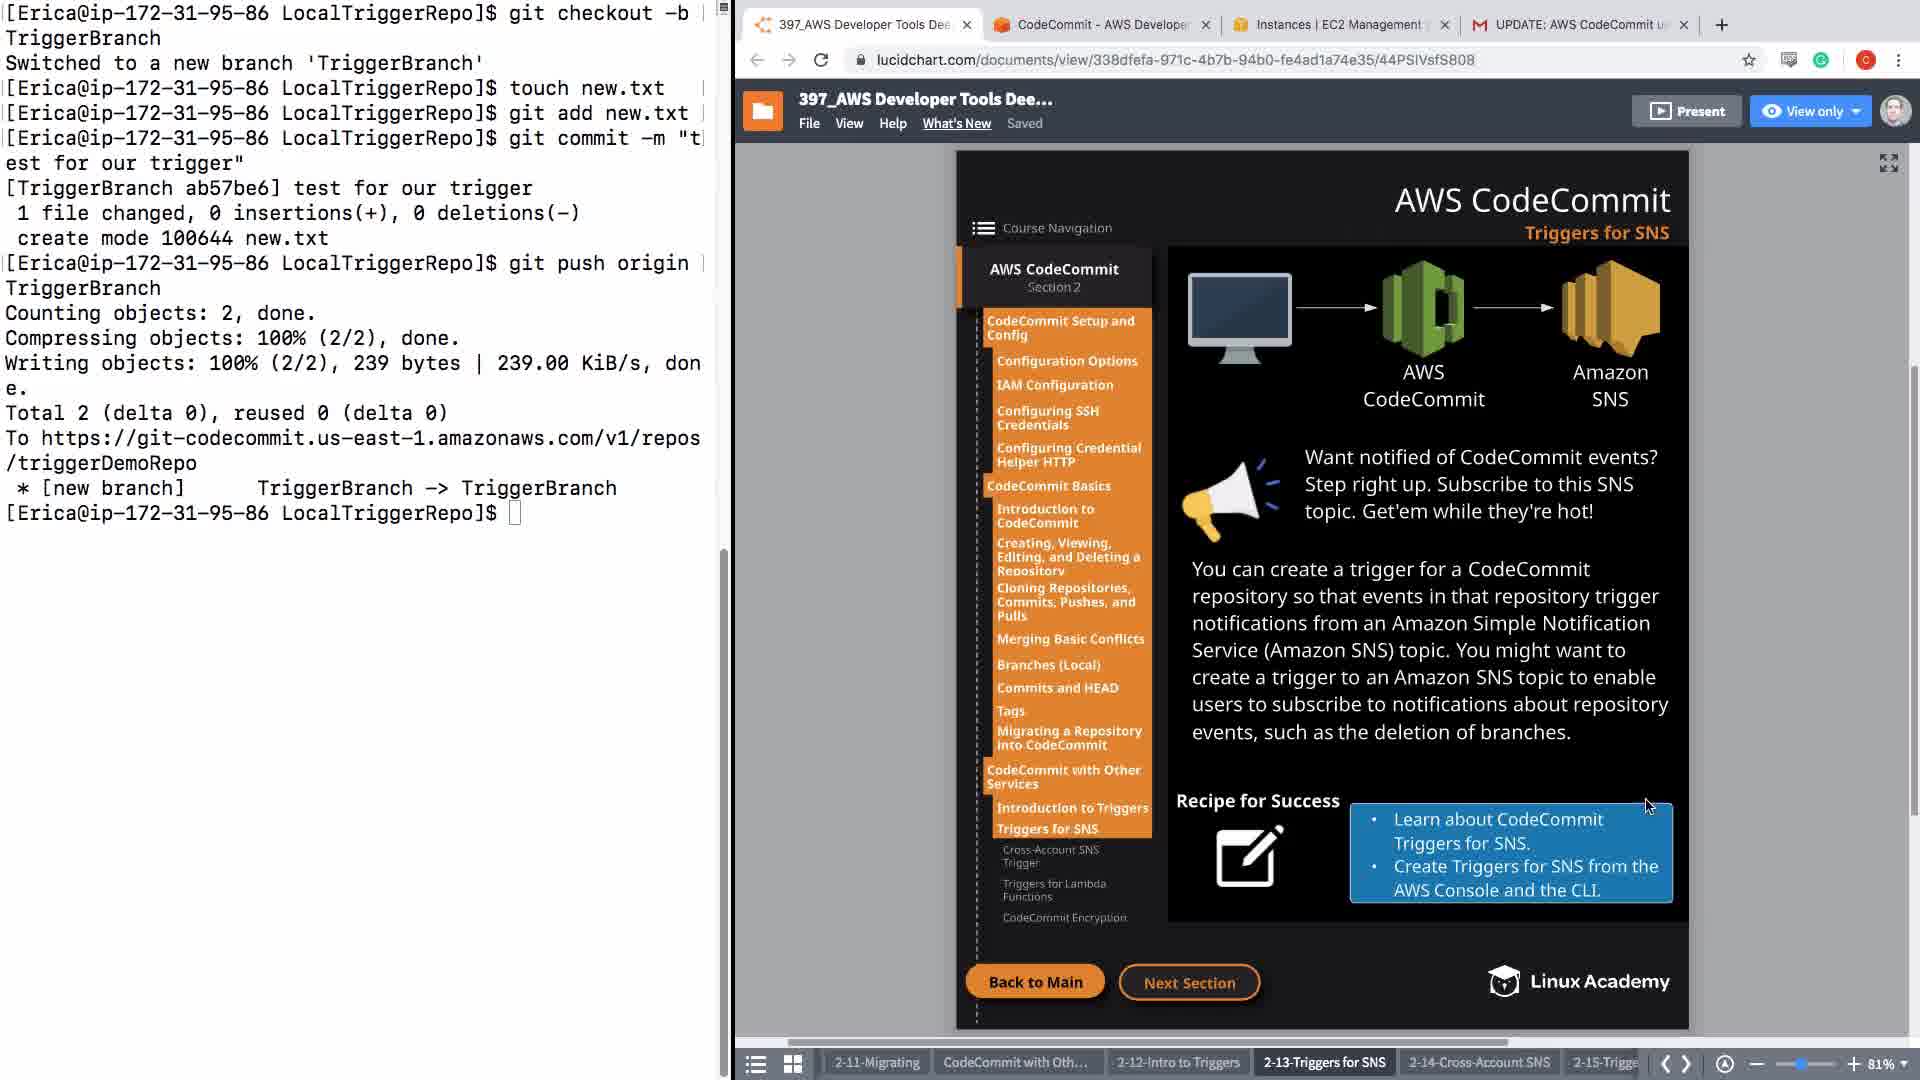Click the Back to Main button
Image resolution: width=1920 pixels, height=1080 pixels.
click(1035, 982)
